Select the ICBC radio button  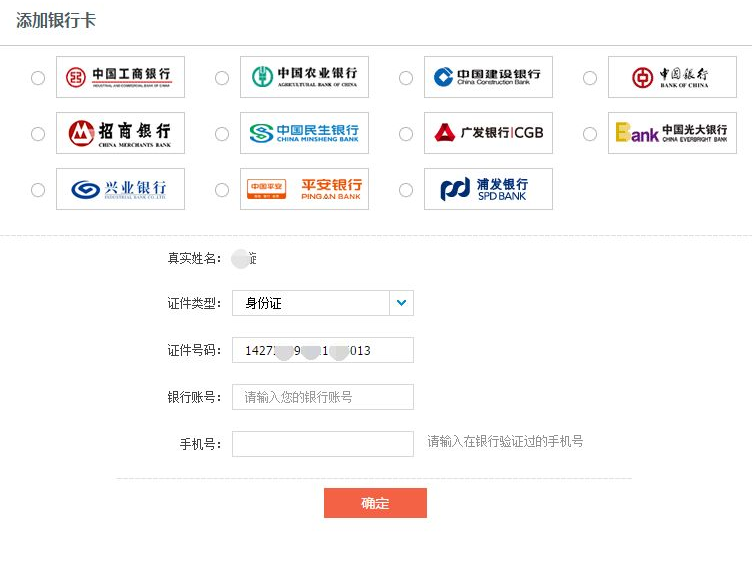[38, 78]
